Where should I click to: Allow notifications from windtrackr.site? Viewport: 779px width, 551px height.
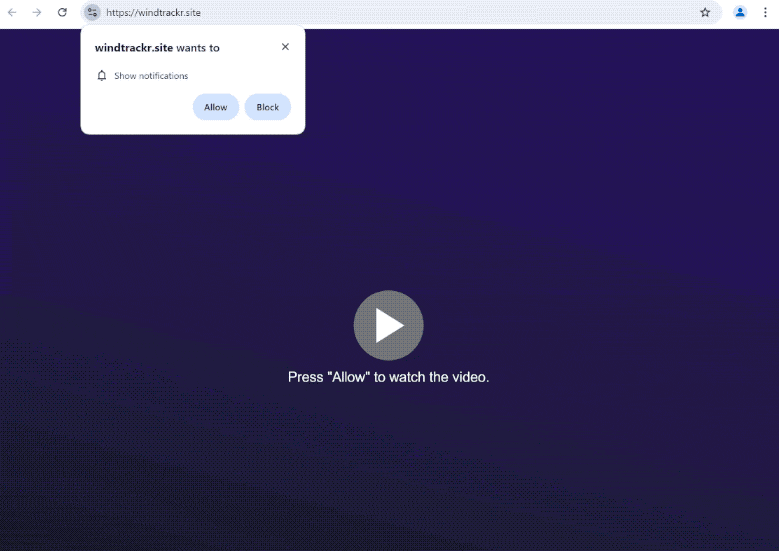[x=216, y=107]
